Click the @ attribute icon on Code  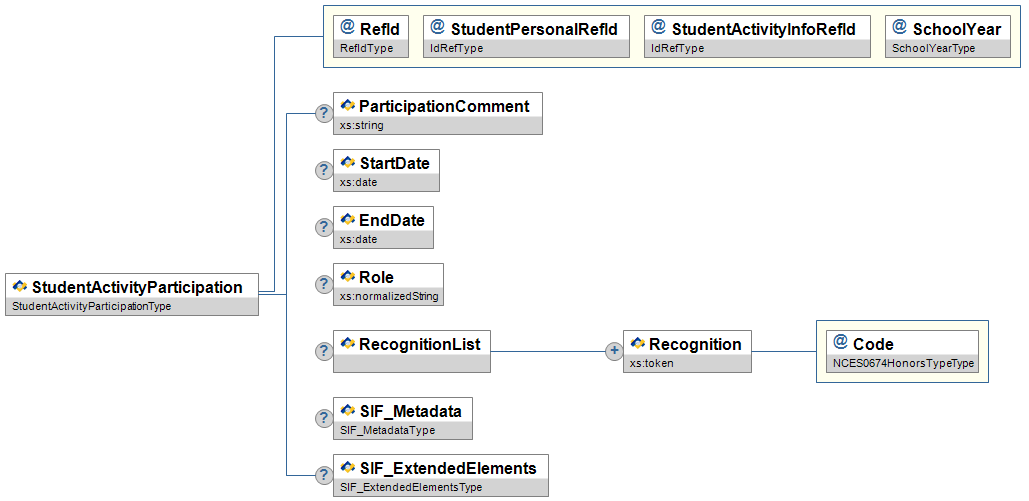pyautogui.click(x=840, y=343)
